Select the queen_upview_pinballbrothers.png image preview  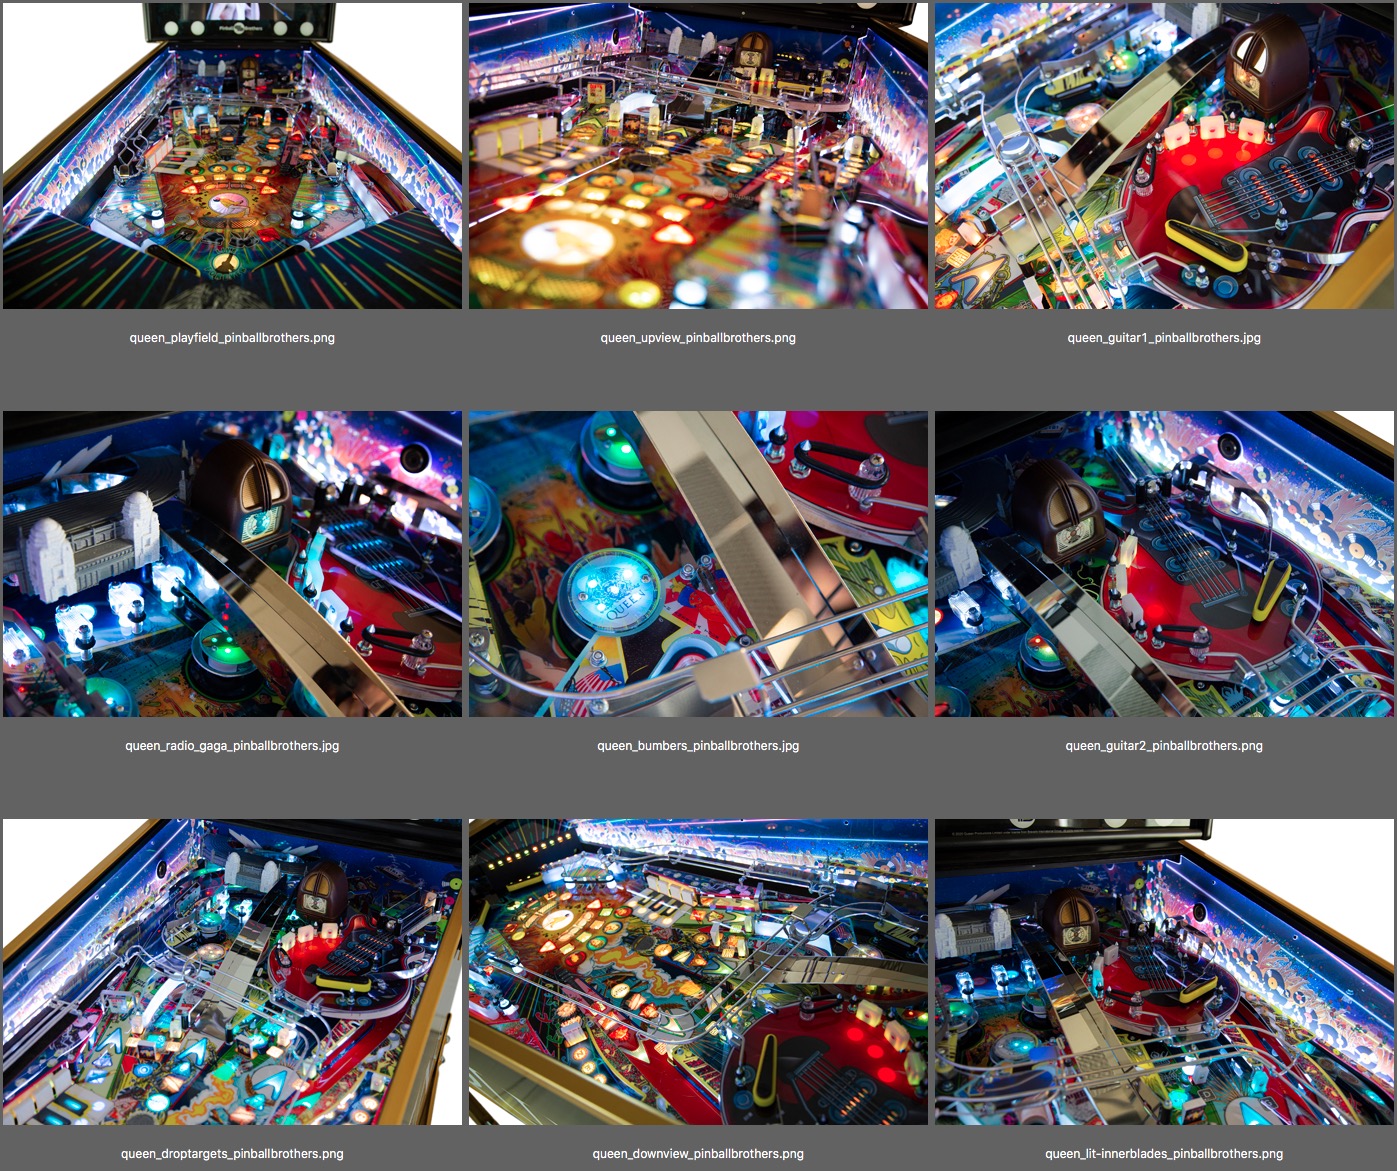pos(698,156)
